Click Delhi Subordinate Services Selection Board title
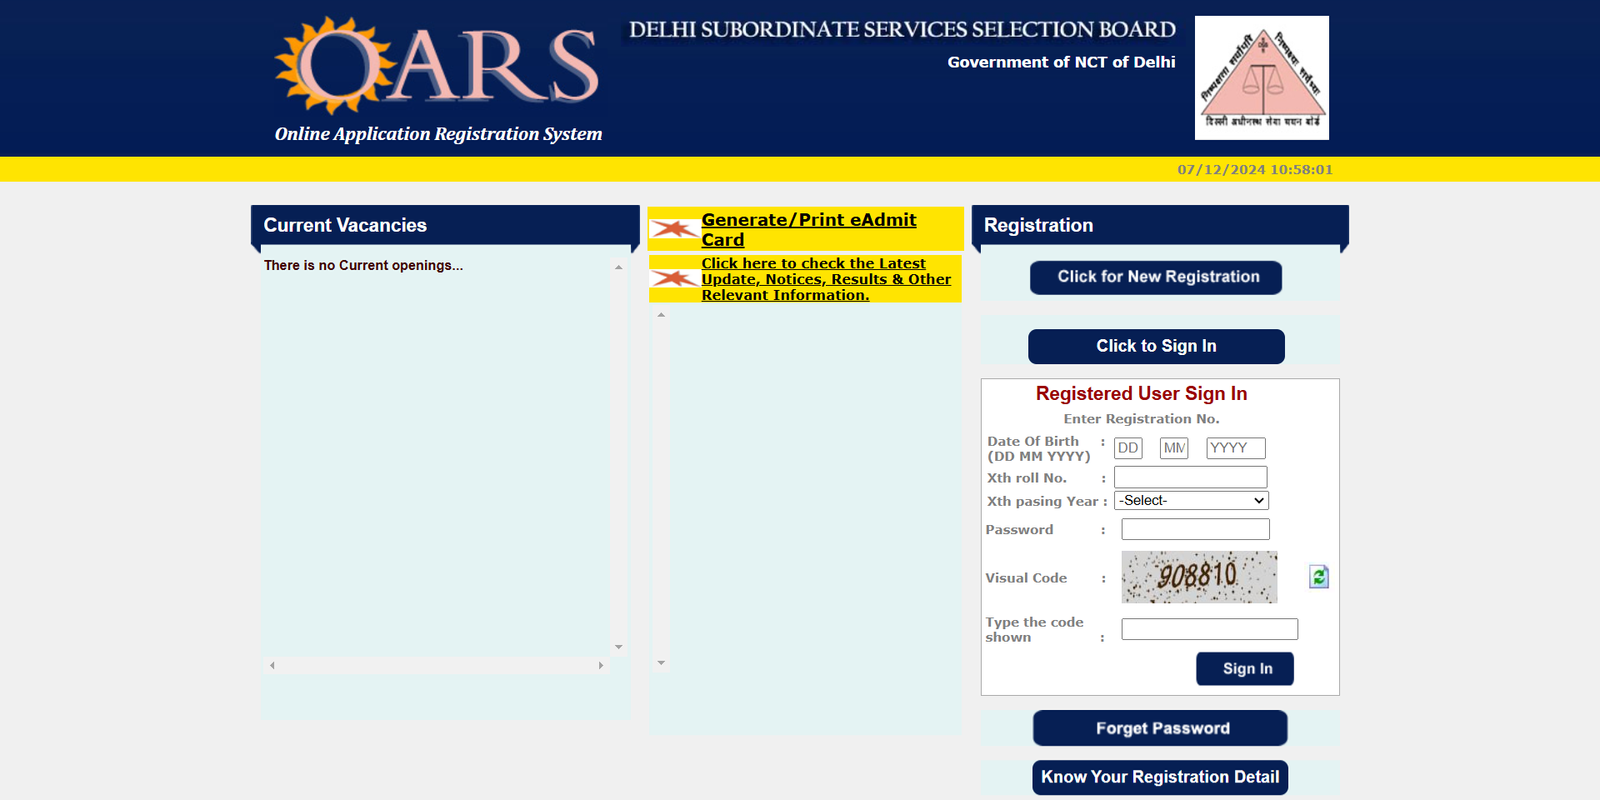This screenshot has width=1600, height=800. click(x=902, y=30)
